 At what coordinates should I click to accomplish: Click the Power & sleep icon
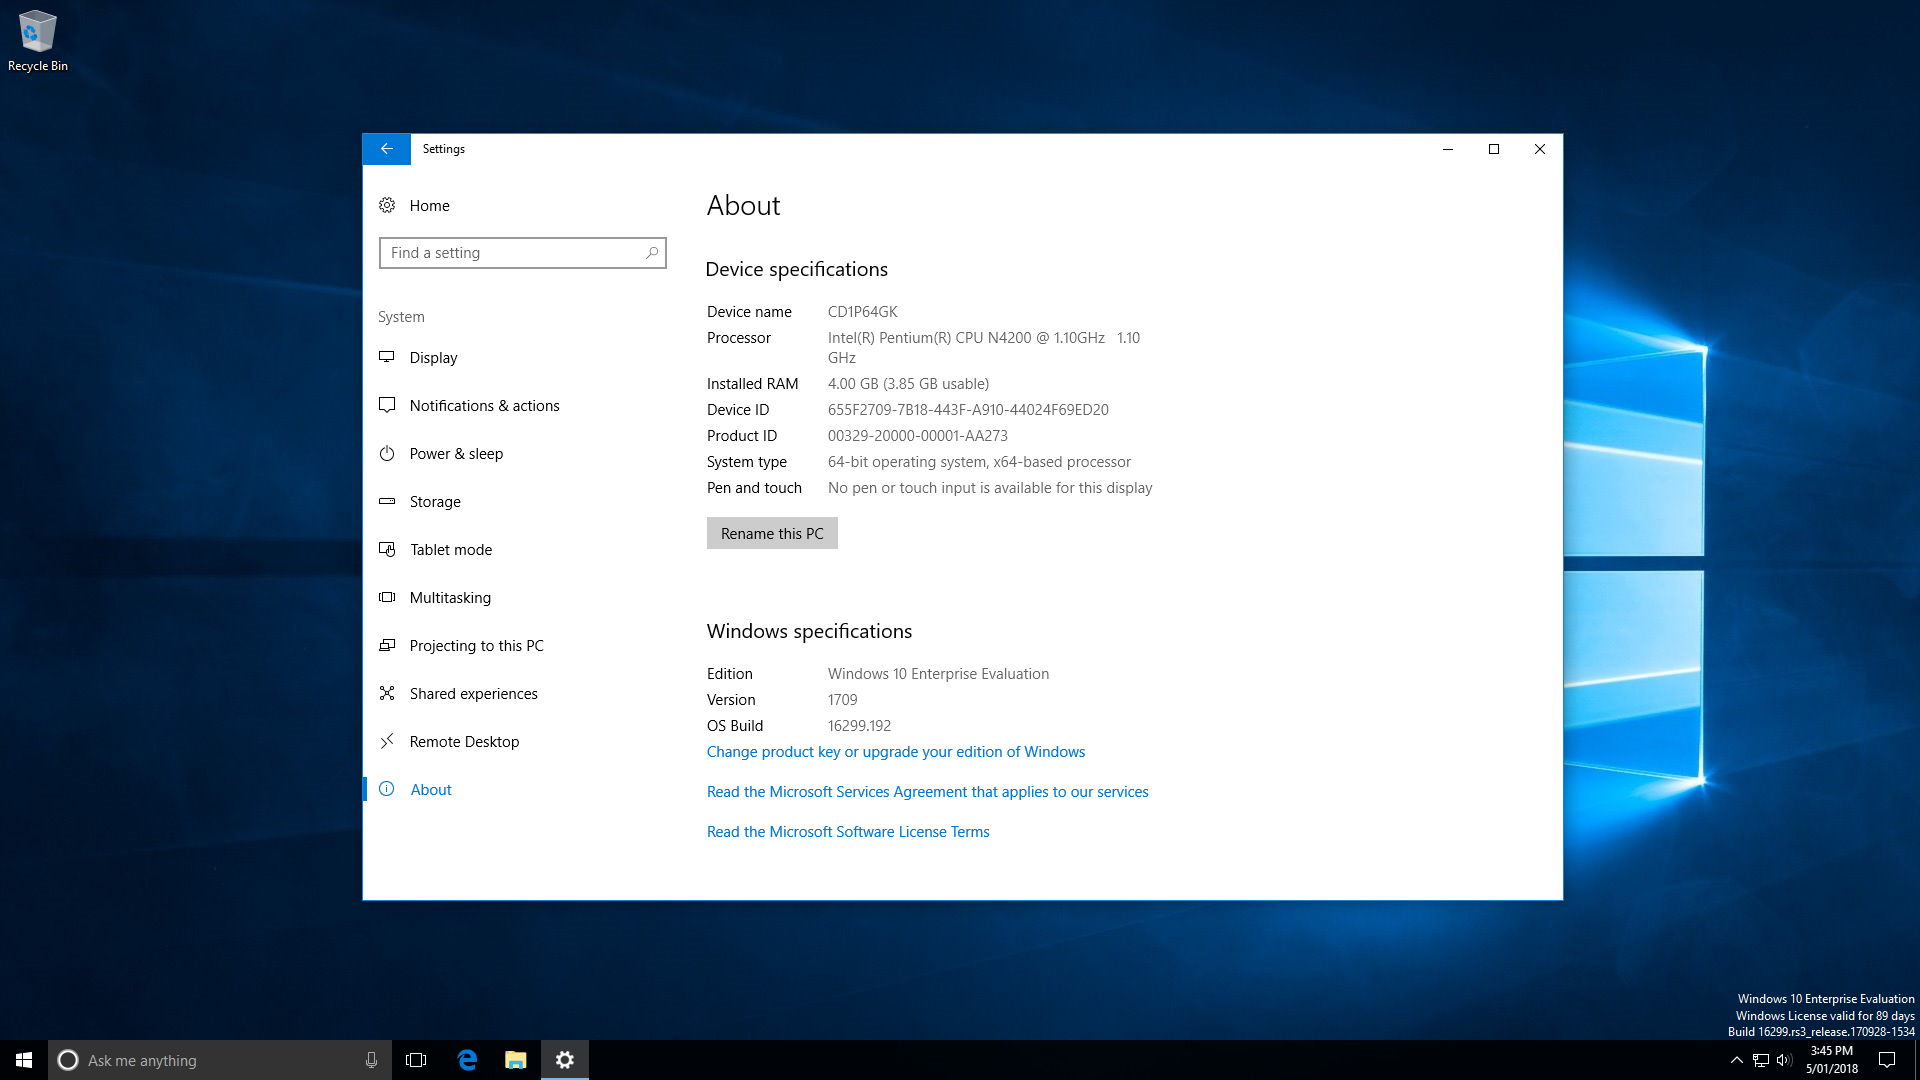(x=387, y=453)
